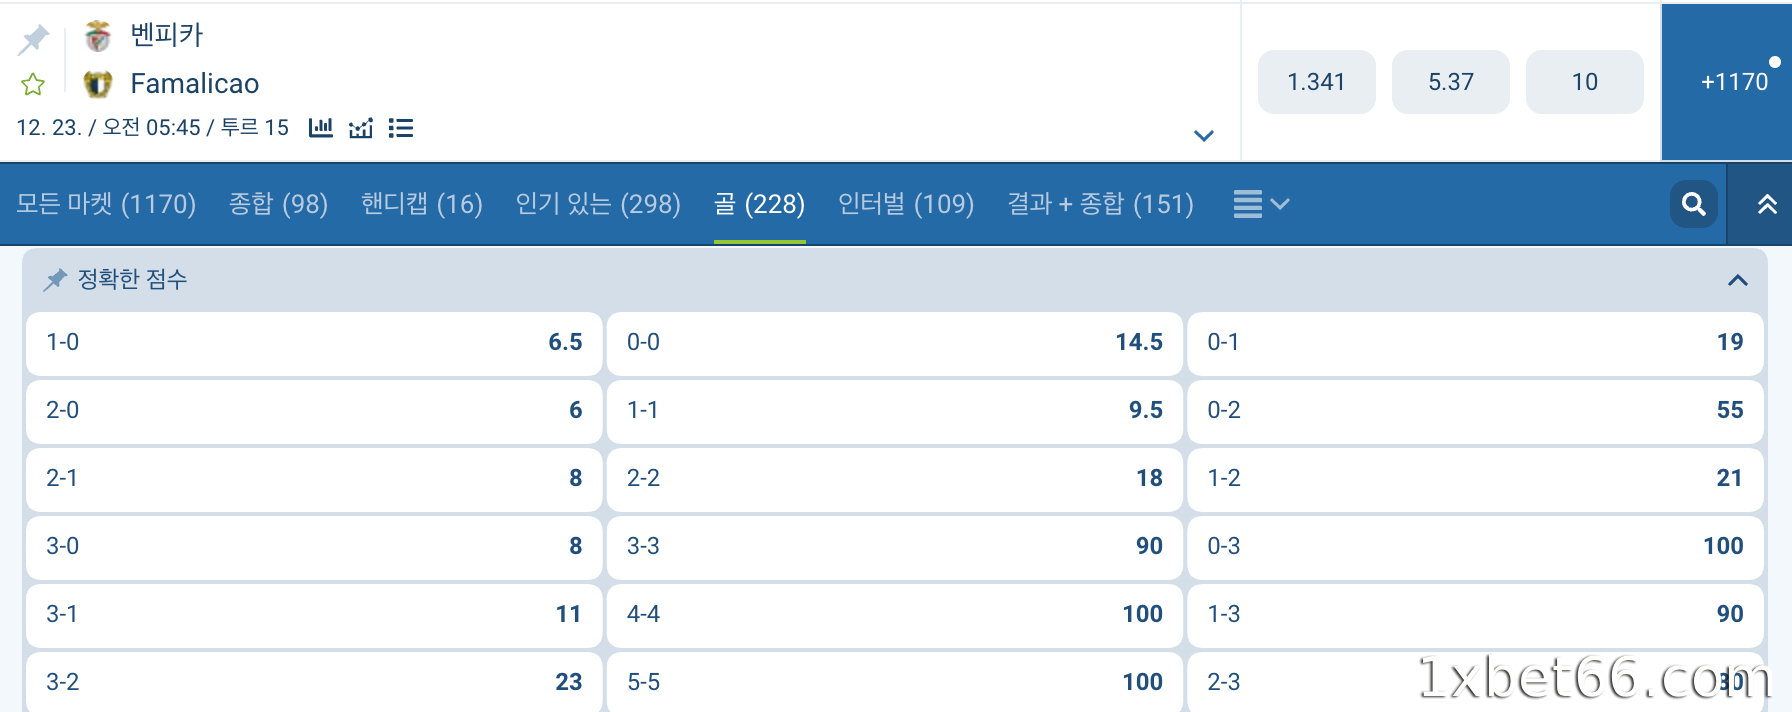Image resolution: width=1792 pixels, height=712 pixels.
Task: Expand match header with the down chevron
Action: (x=1203, y=135)
